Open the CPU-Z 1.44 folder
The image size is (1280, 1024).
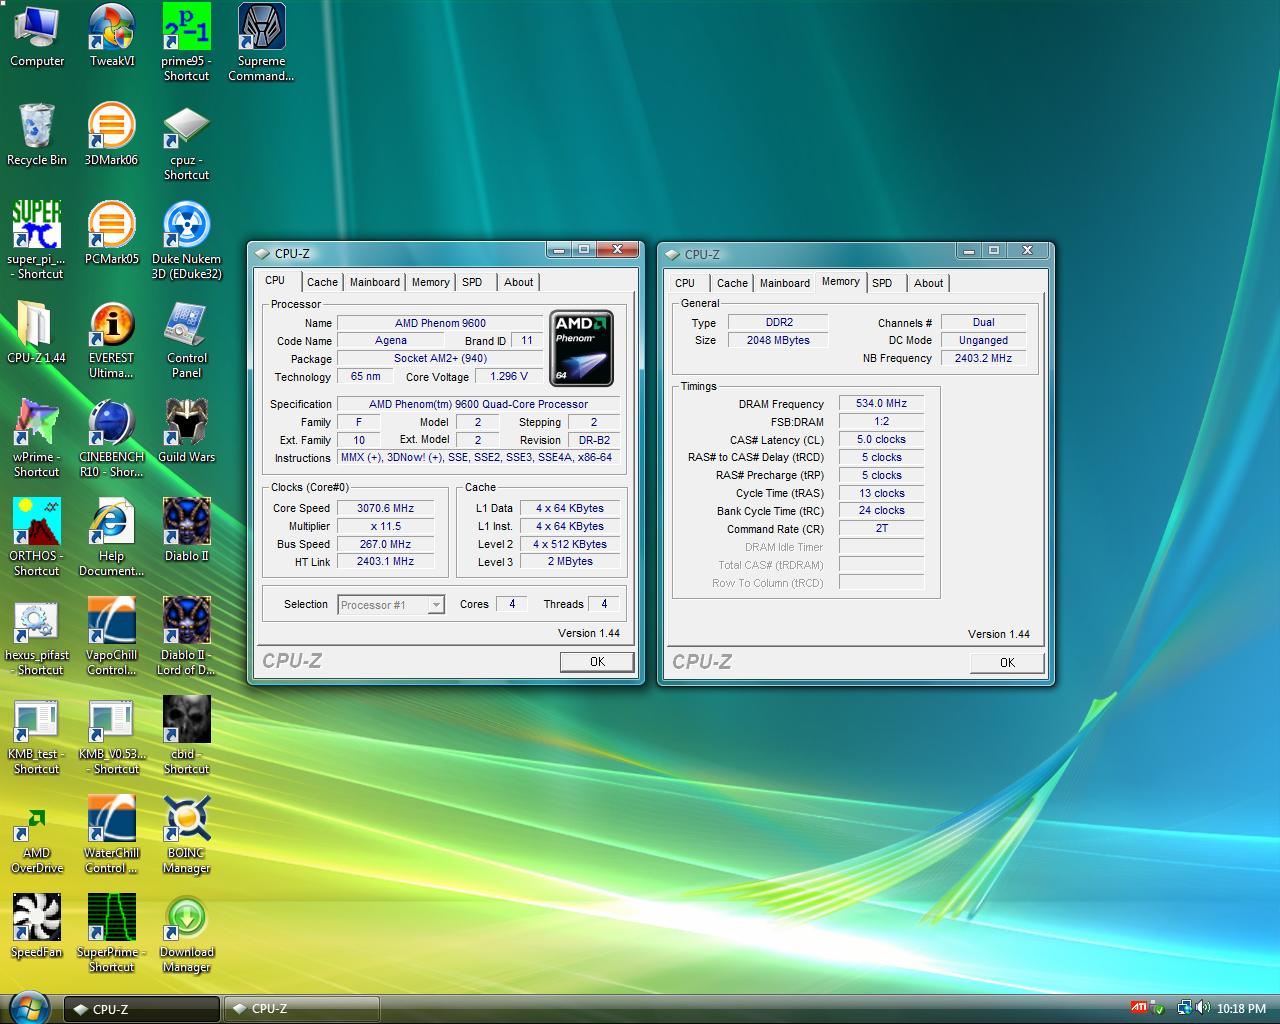pos(37,333)
